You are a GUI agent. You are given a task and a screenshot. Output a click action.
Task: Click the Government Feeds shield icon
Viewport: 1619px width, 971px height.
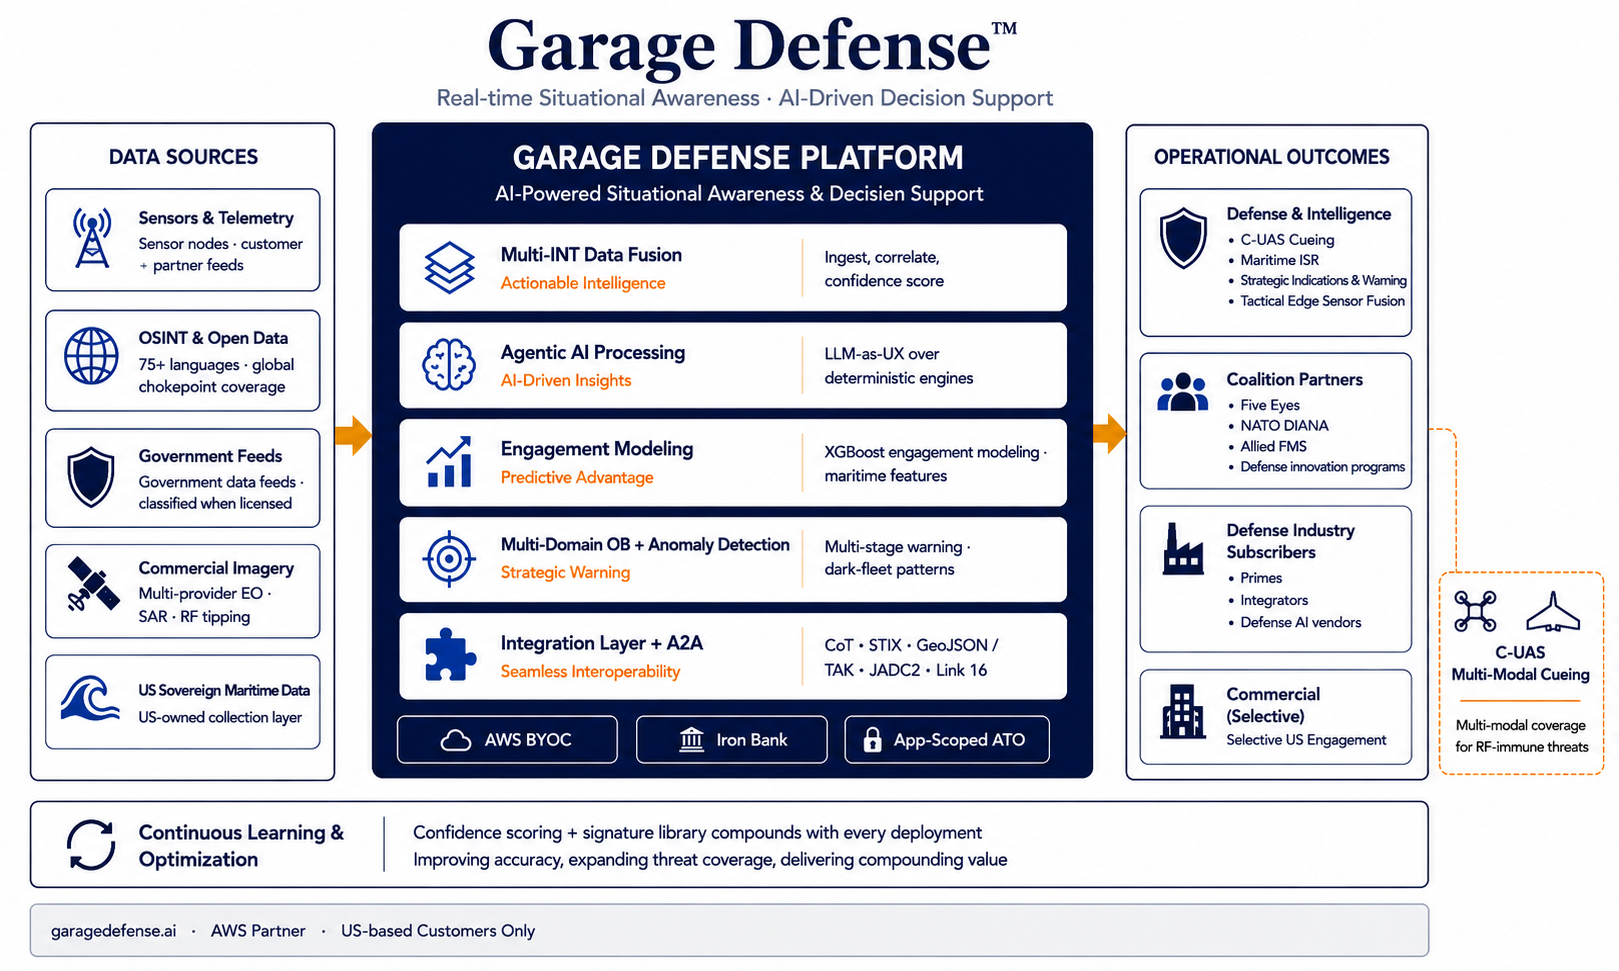pyautogui.click(x=91, y=477)
